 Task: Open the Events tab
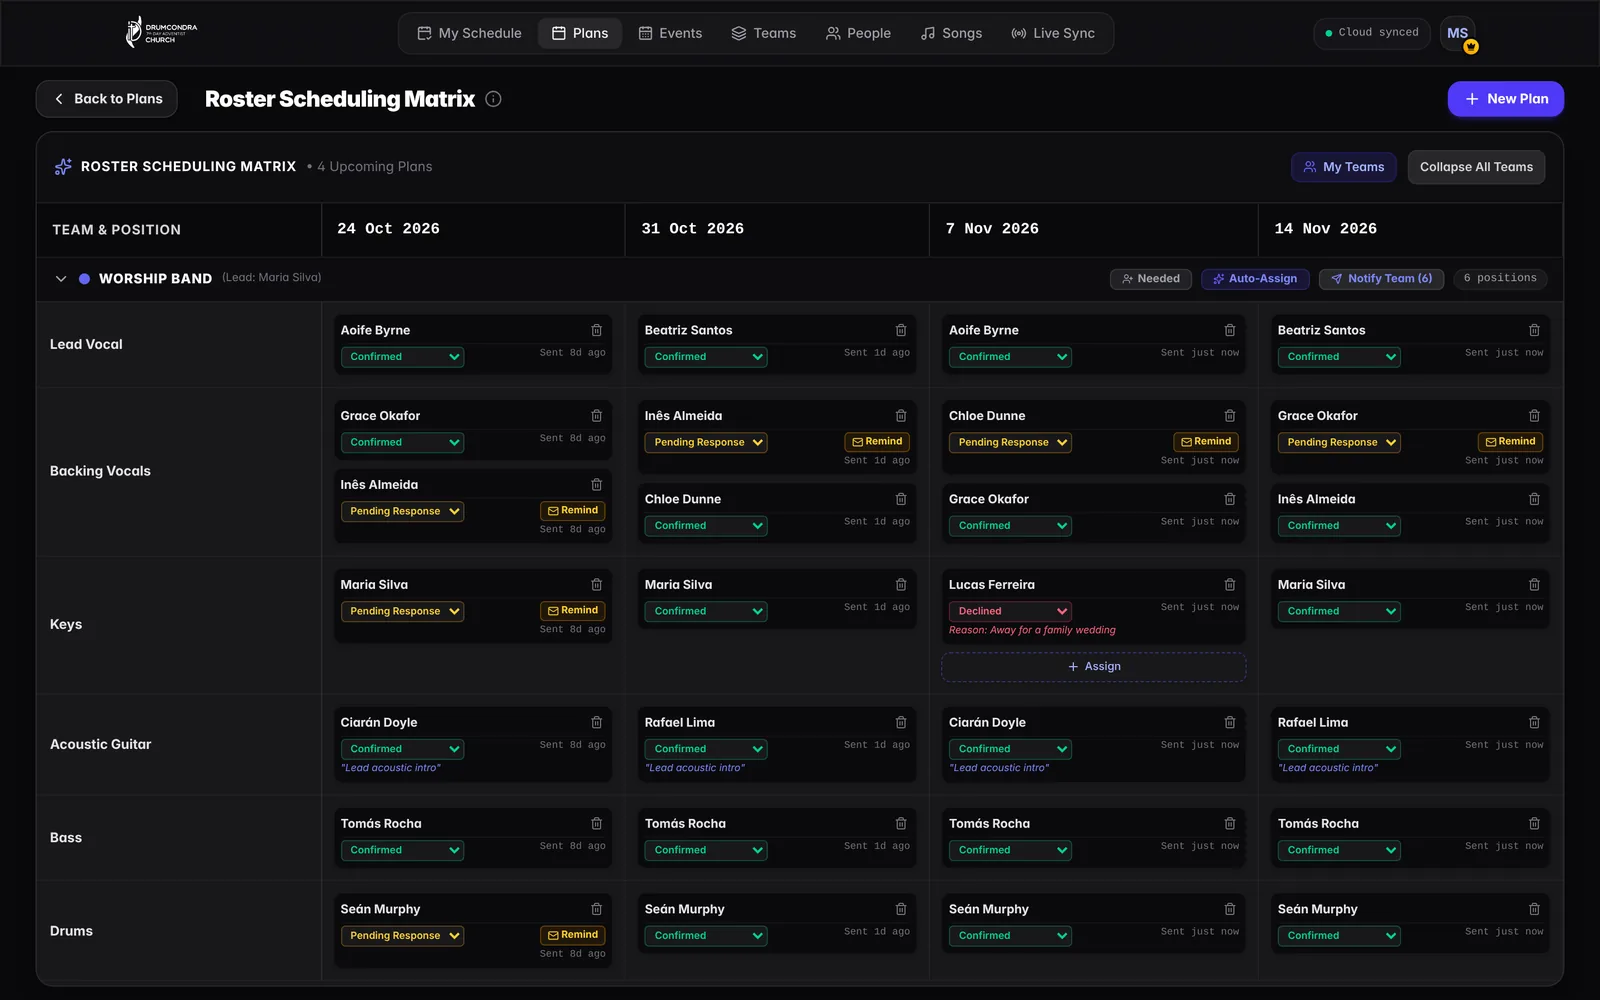pos(670,33)
